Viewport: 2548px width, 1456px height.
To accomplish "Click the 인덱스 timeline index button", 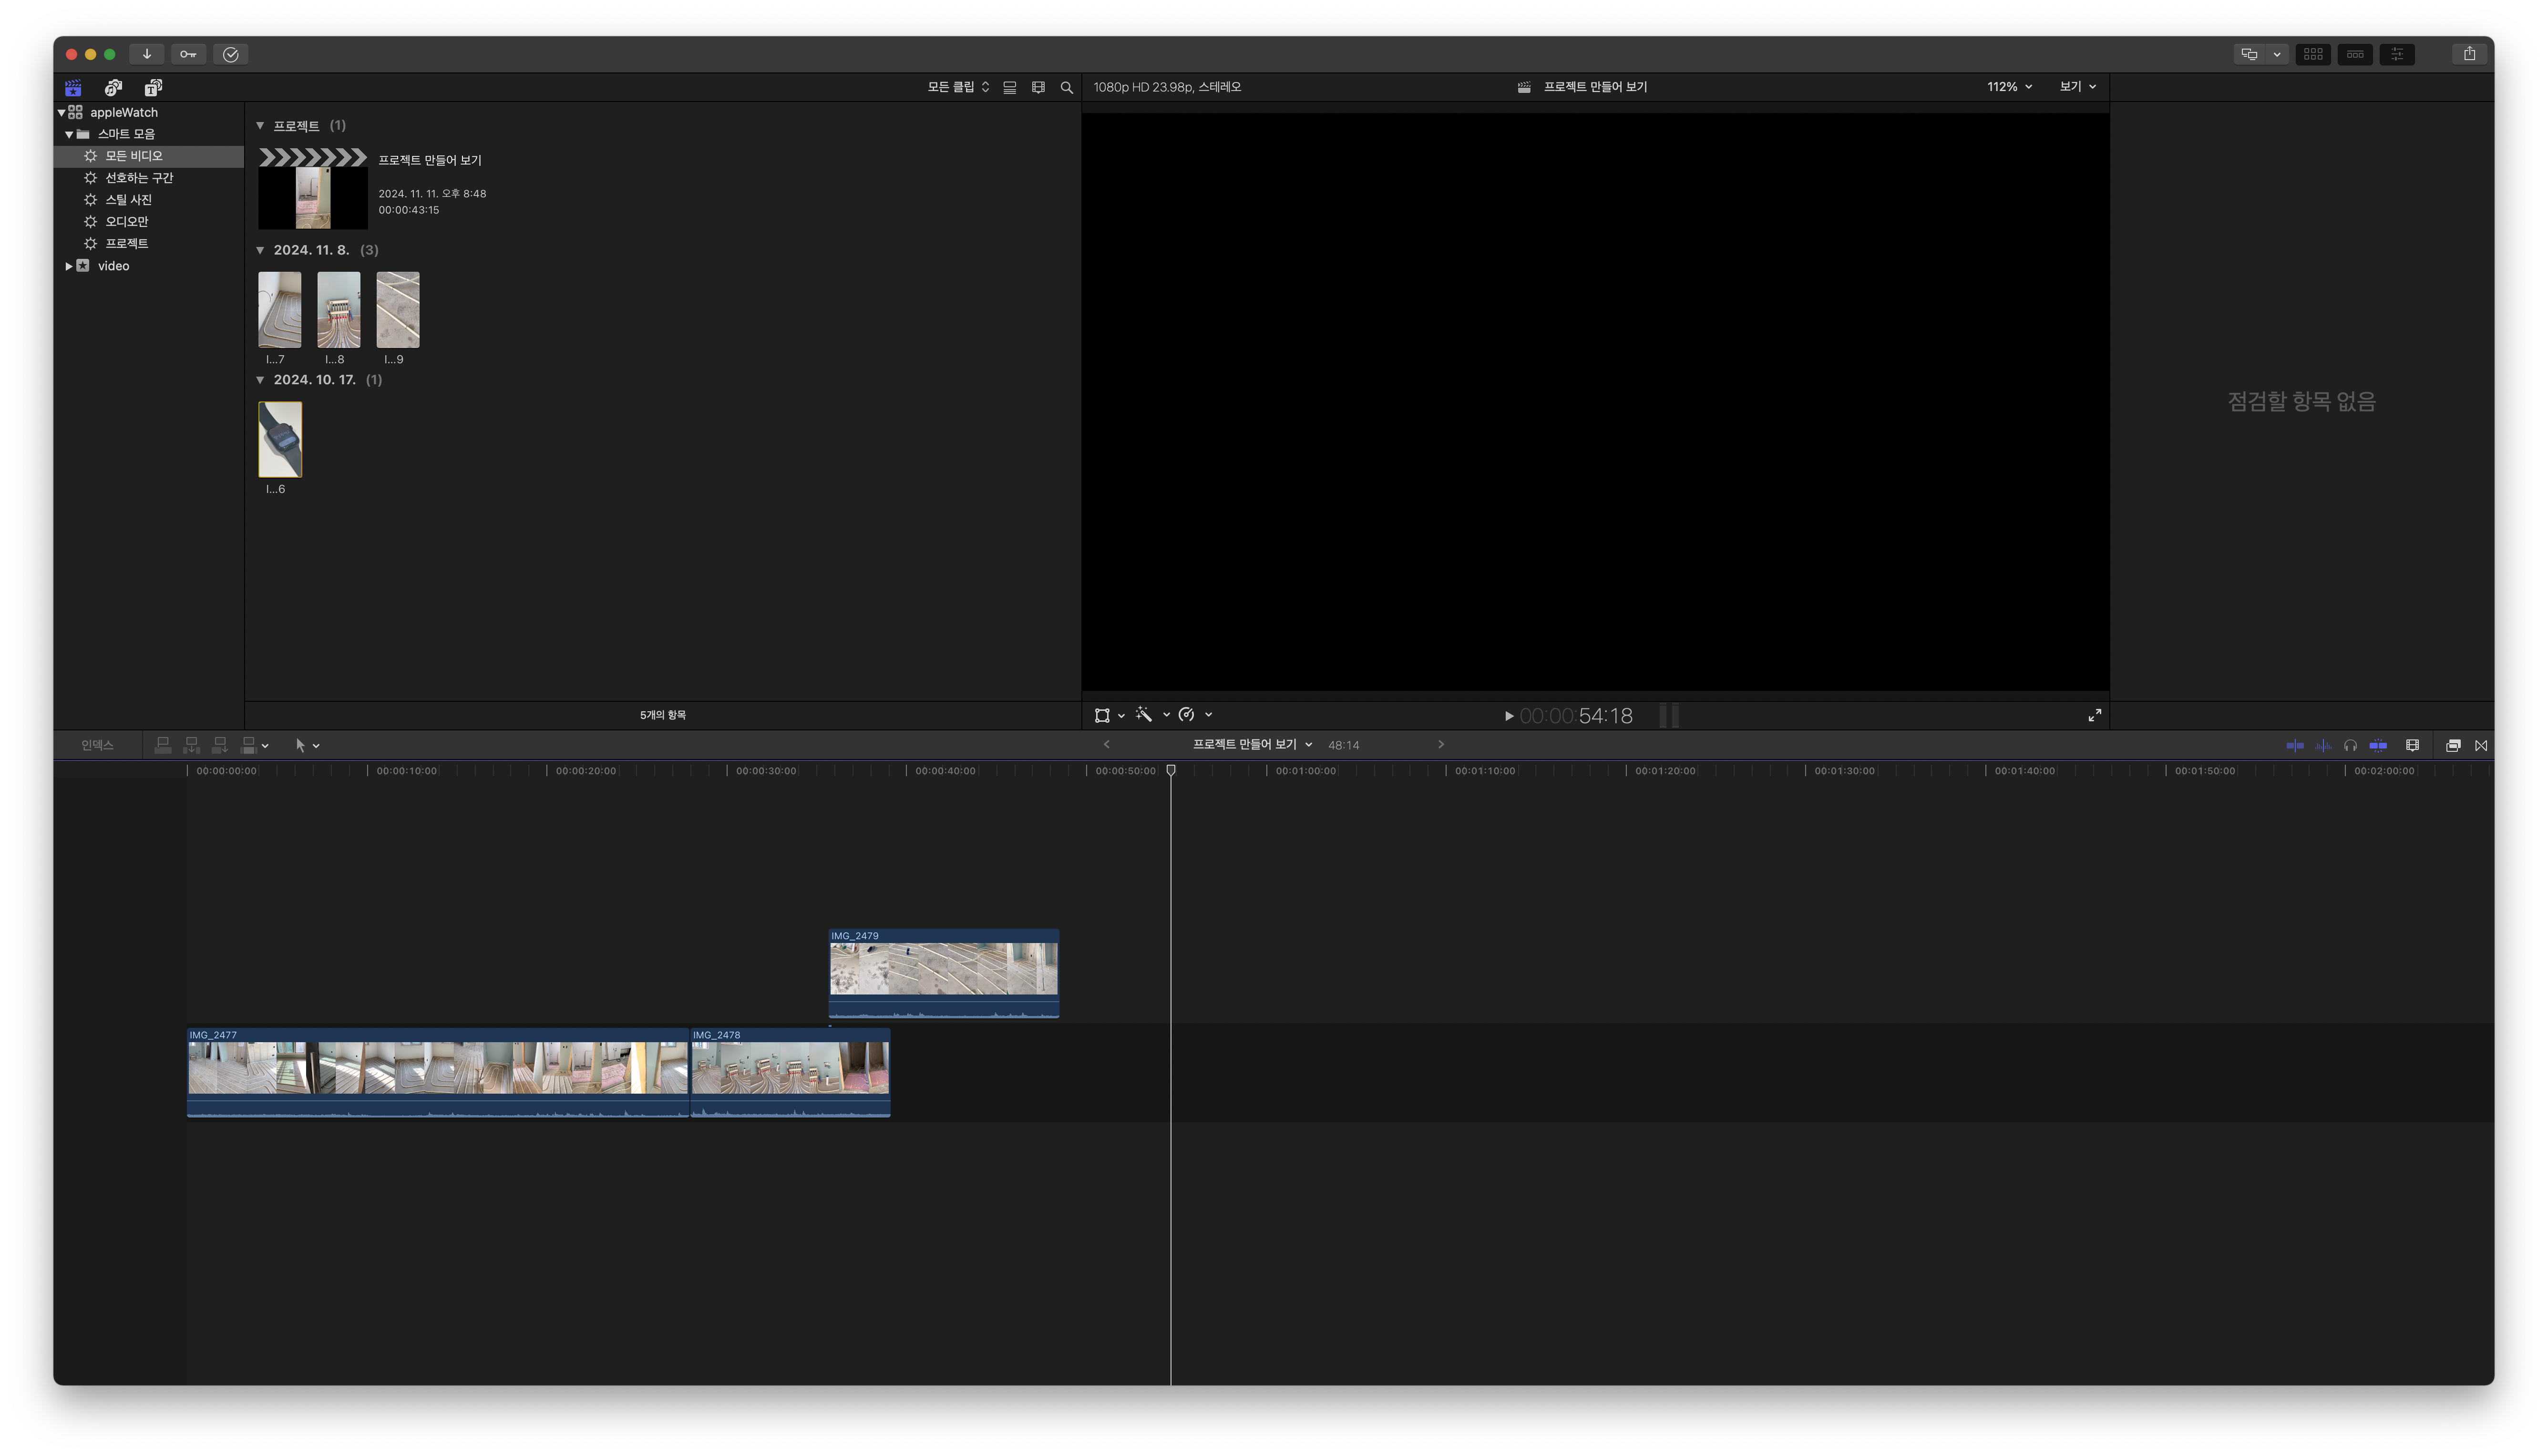I will 97,746.
